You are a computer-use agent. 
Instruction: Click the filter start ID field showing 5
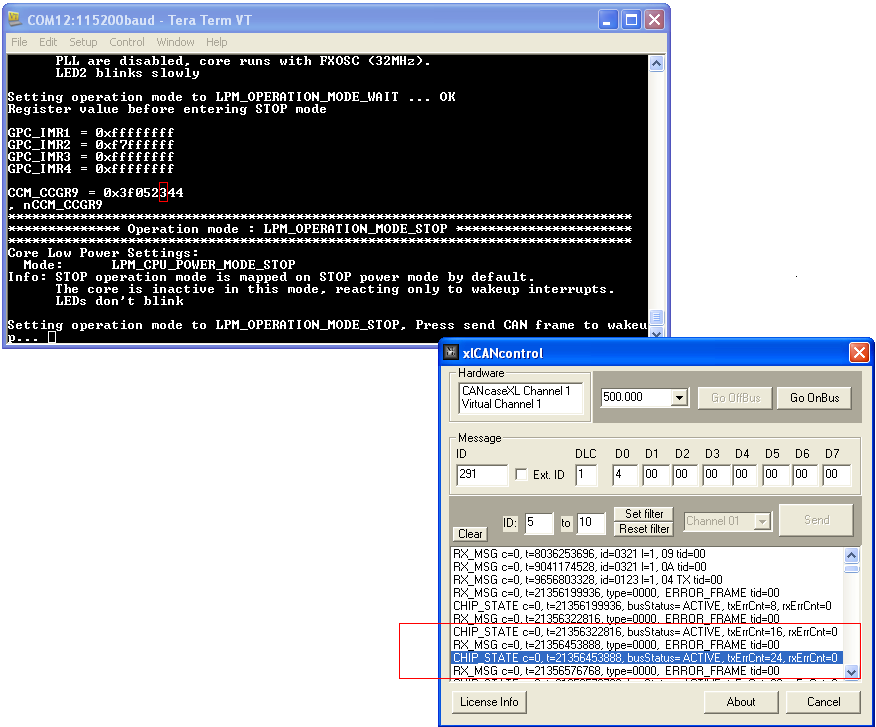pyautogui.click(x=539, y=522)
